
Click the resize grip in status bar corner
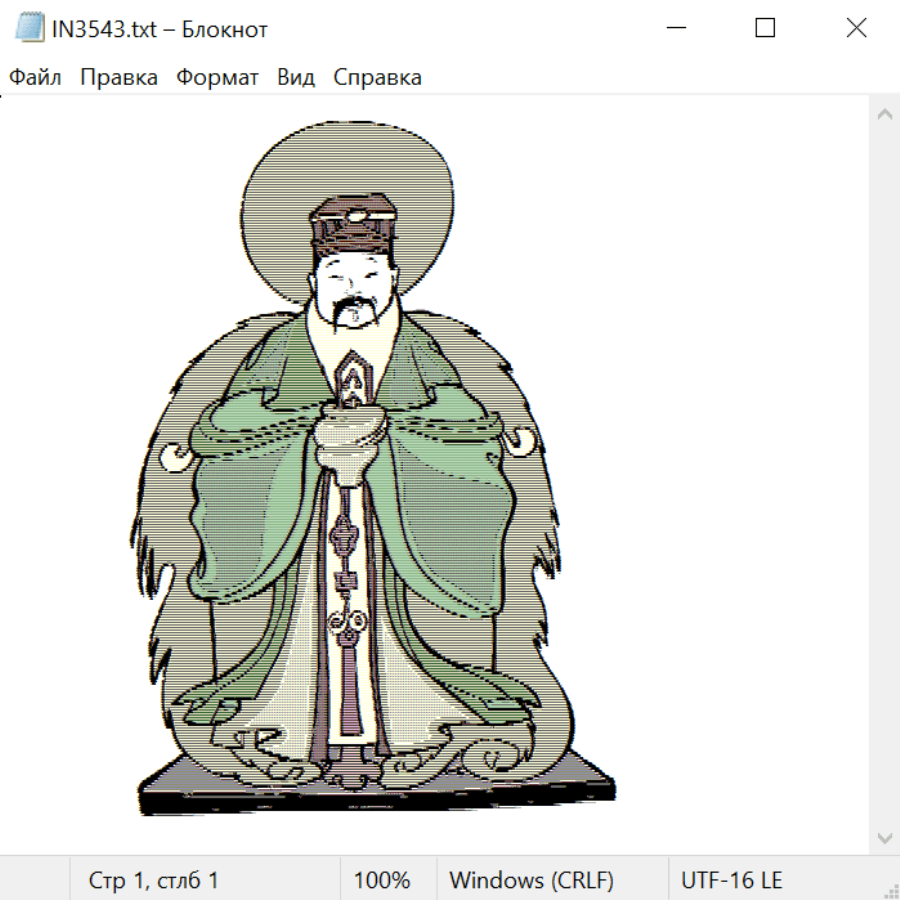click(x=891, y=891)
